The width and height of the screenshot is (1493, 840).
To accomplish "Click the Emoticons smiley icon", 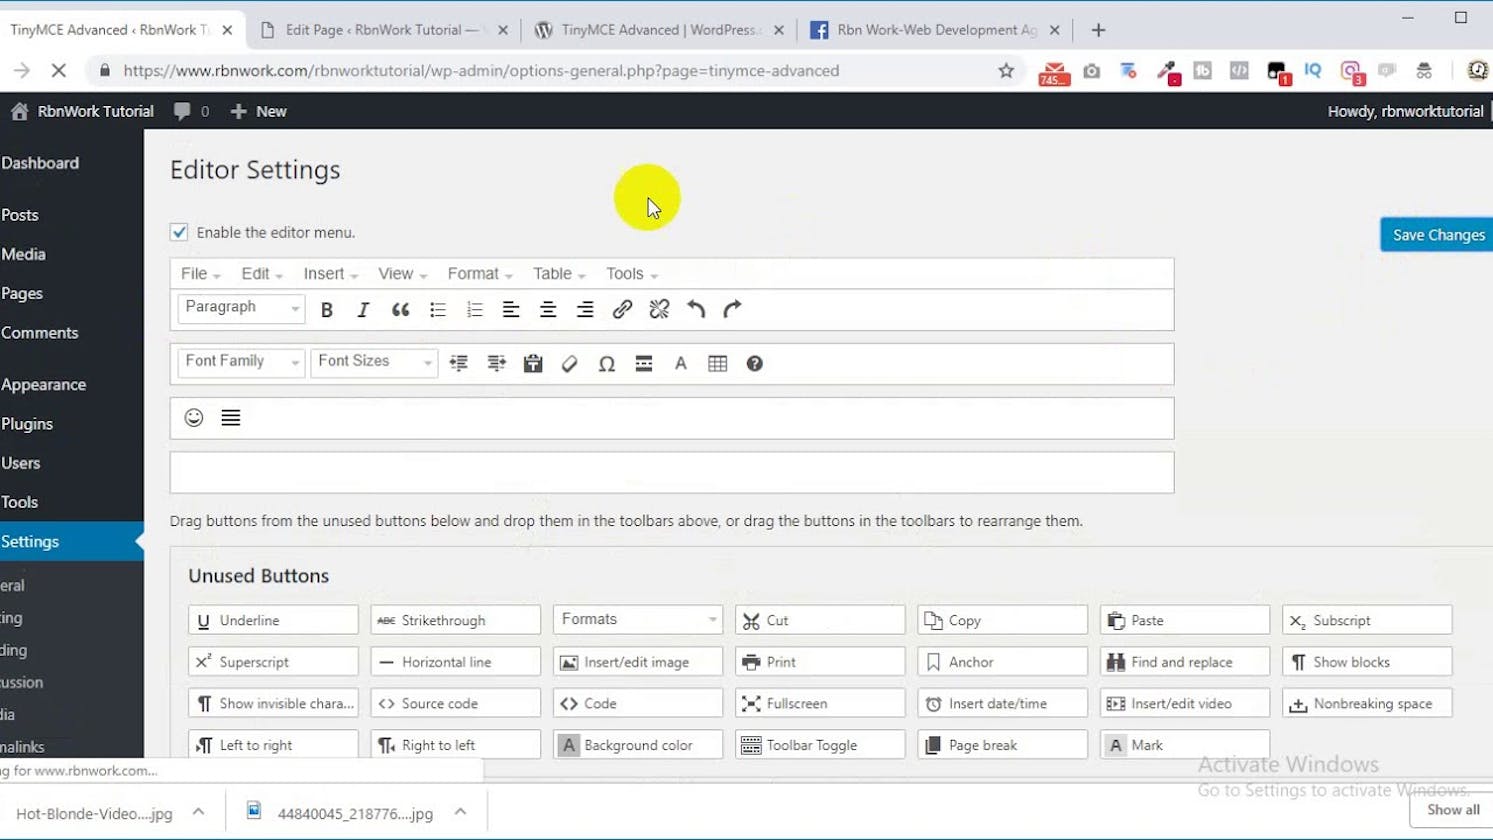I will click(194, 418).
